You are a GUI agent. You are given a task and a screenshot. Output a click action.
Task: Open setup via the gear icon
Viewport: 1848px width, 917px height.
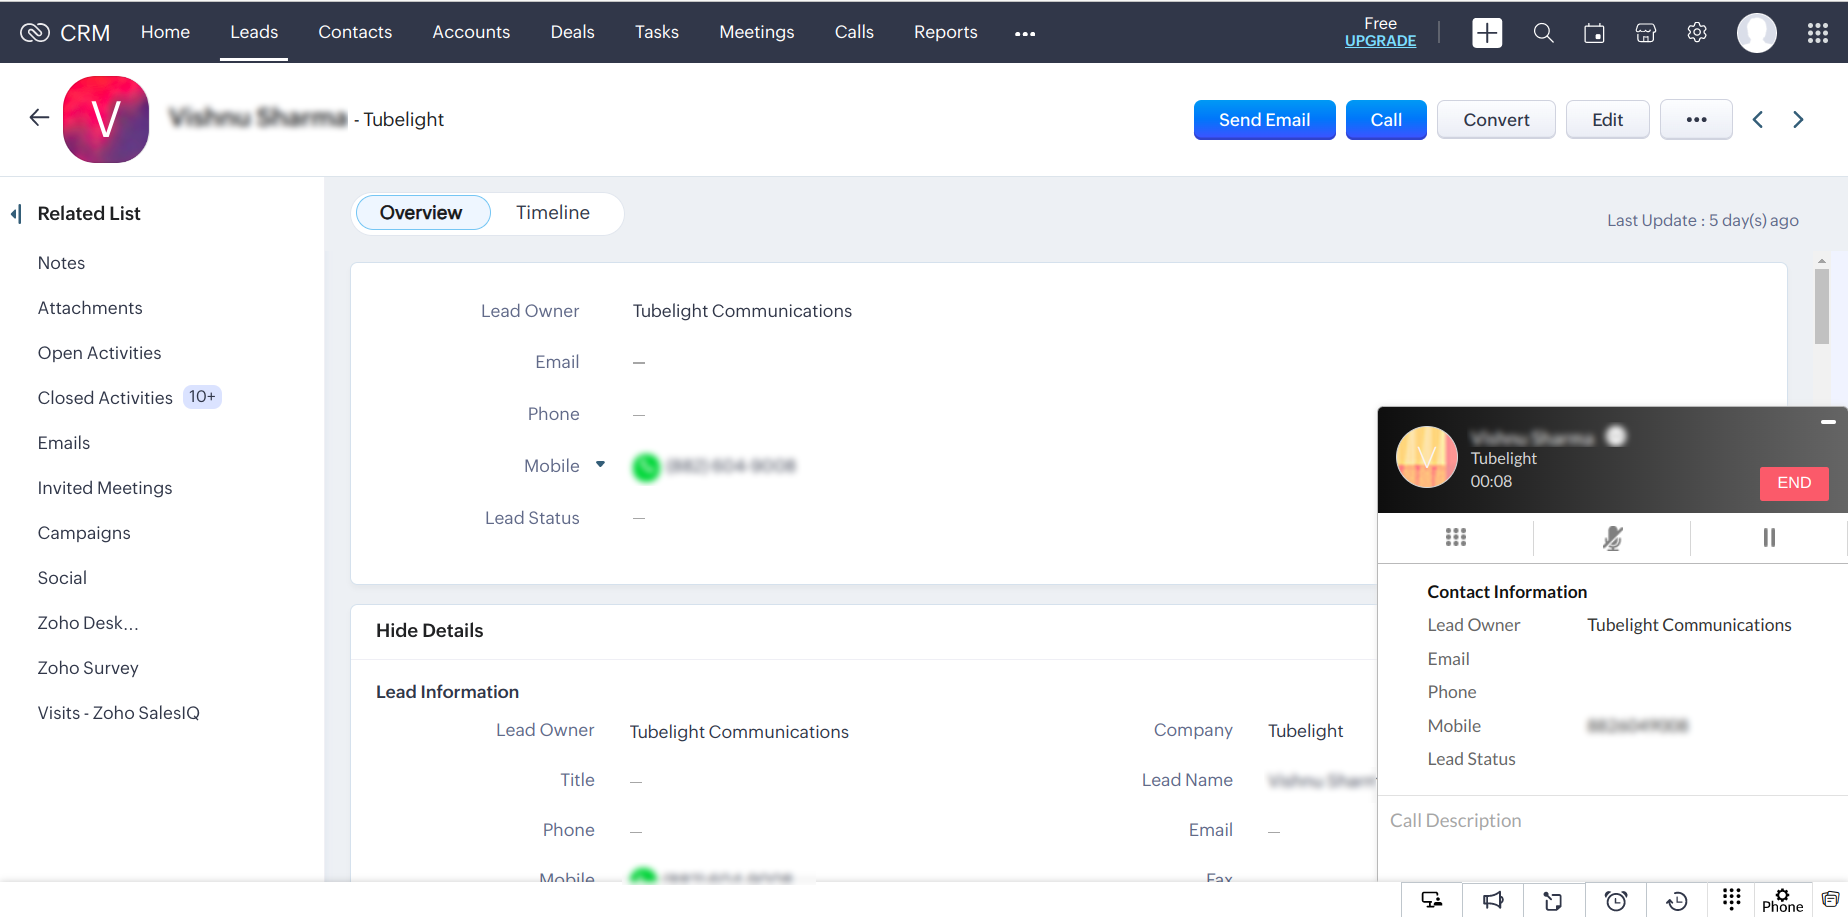[1697, 33]
